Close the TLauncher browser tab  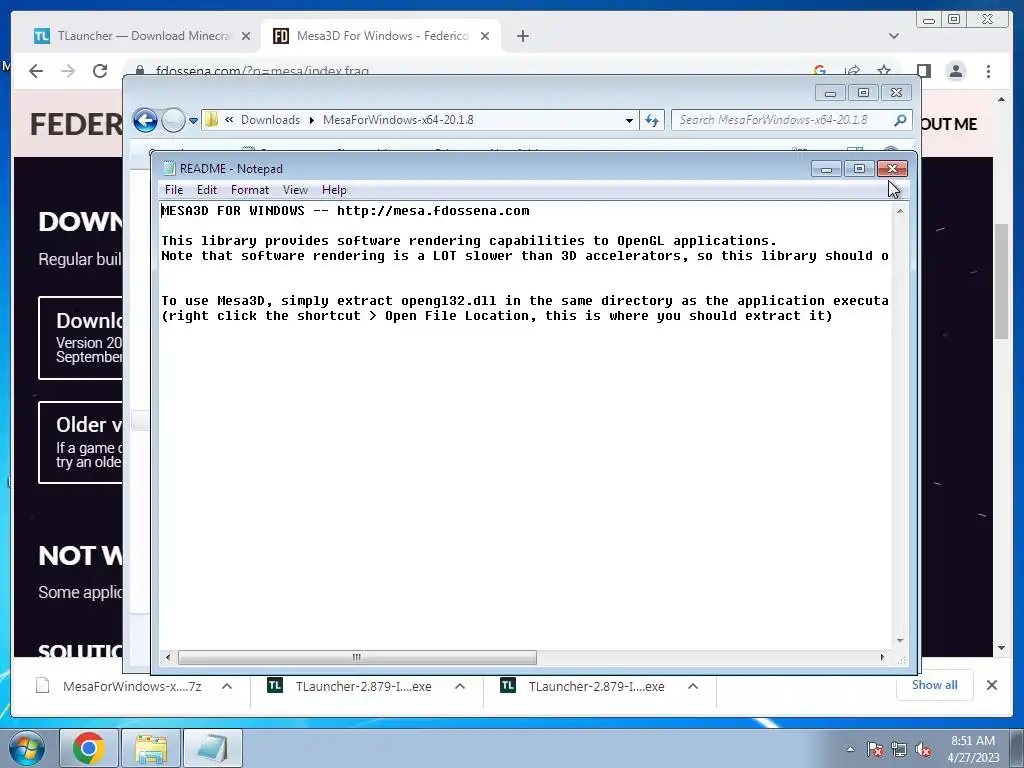[x=246, y=36]
